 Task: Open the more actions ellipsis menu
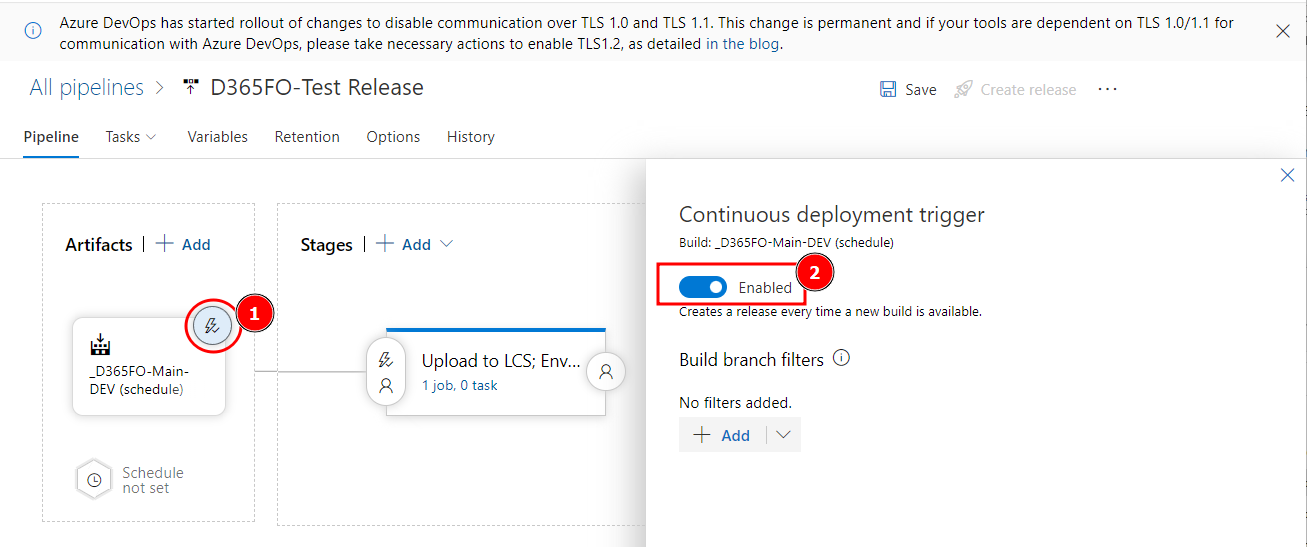tap(1107, 89)
